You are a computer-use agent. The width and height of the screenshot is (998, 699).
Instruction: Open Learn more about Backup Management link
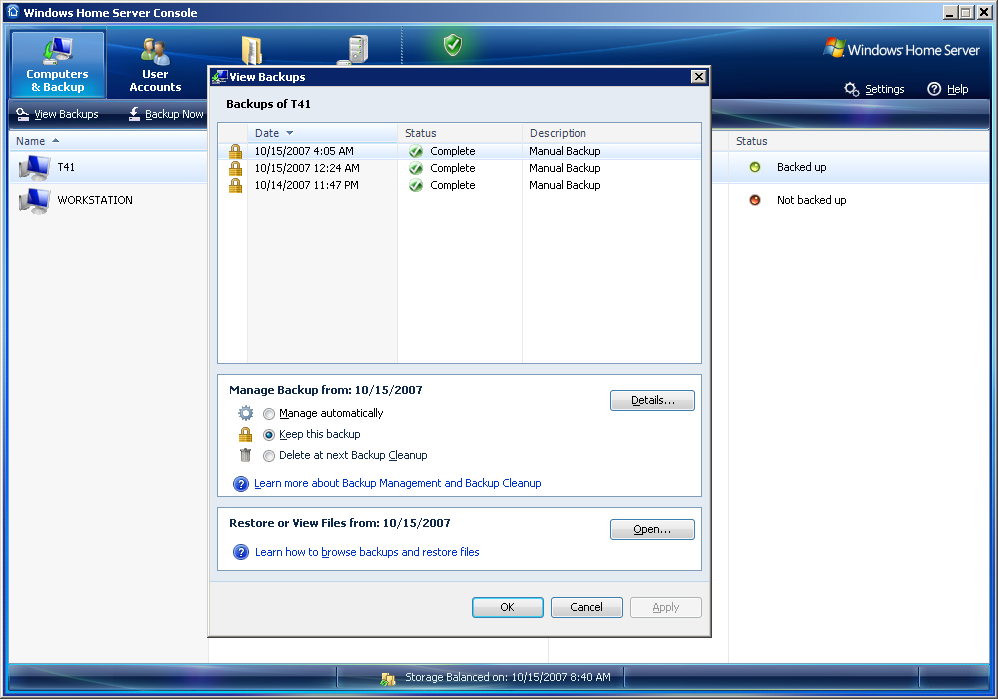tap(398, 483)
